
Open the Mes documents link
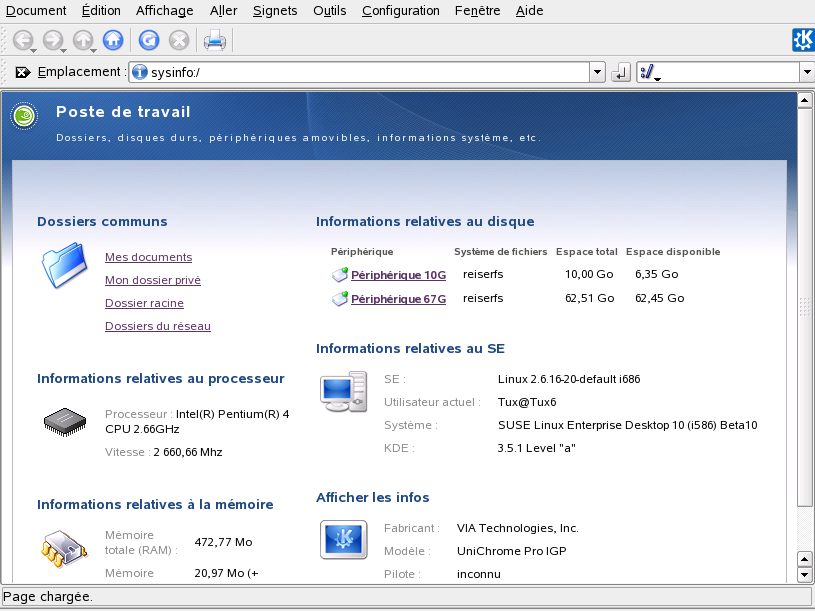(x=149, y=257)
